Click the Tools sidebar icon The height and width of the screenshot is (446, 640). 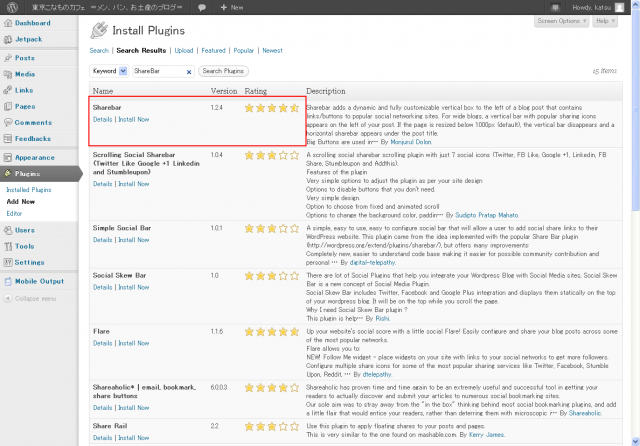pos(8,246)
